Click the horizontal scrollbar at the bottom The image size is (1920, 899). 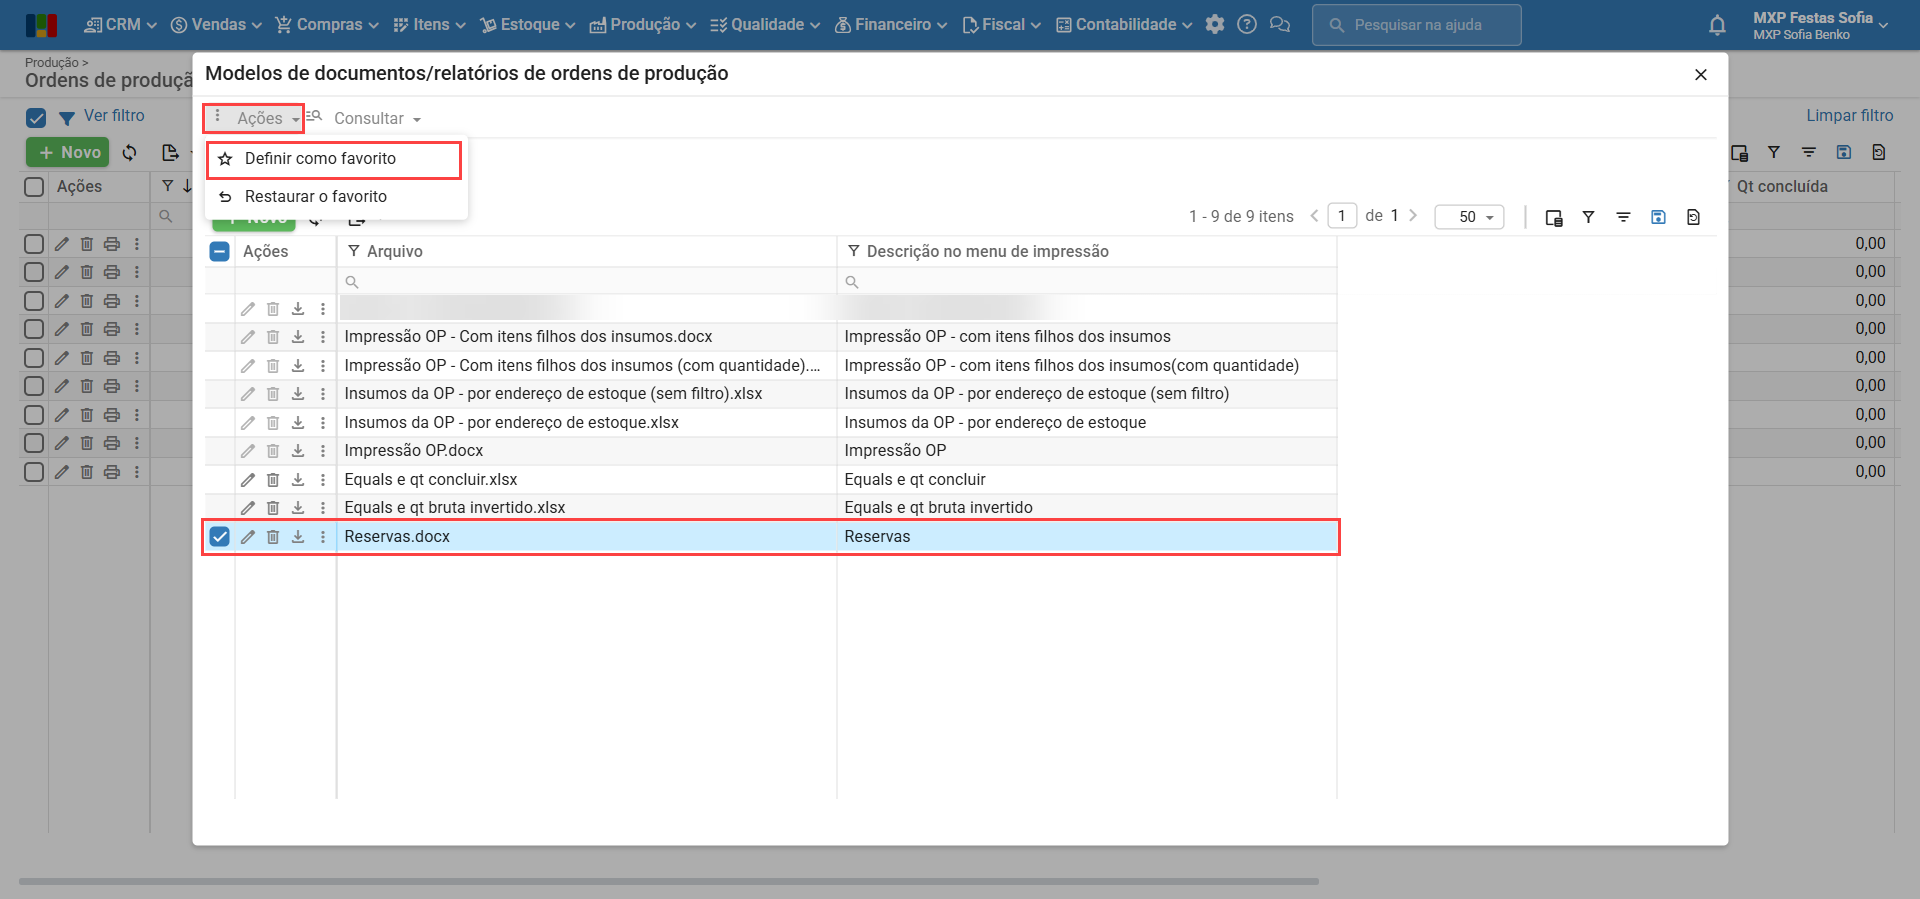(x=668, y=882)
